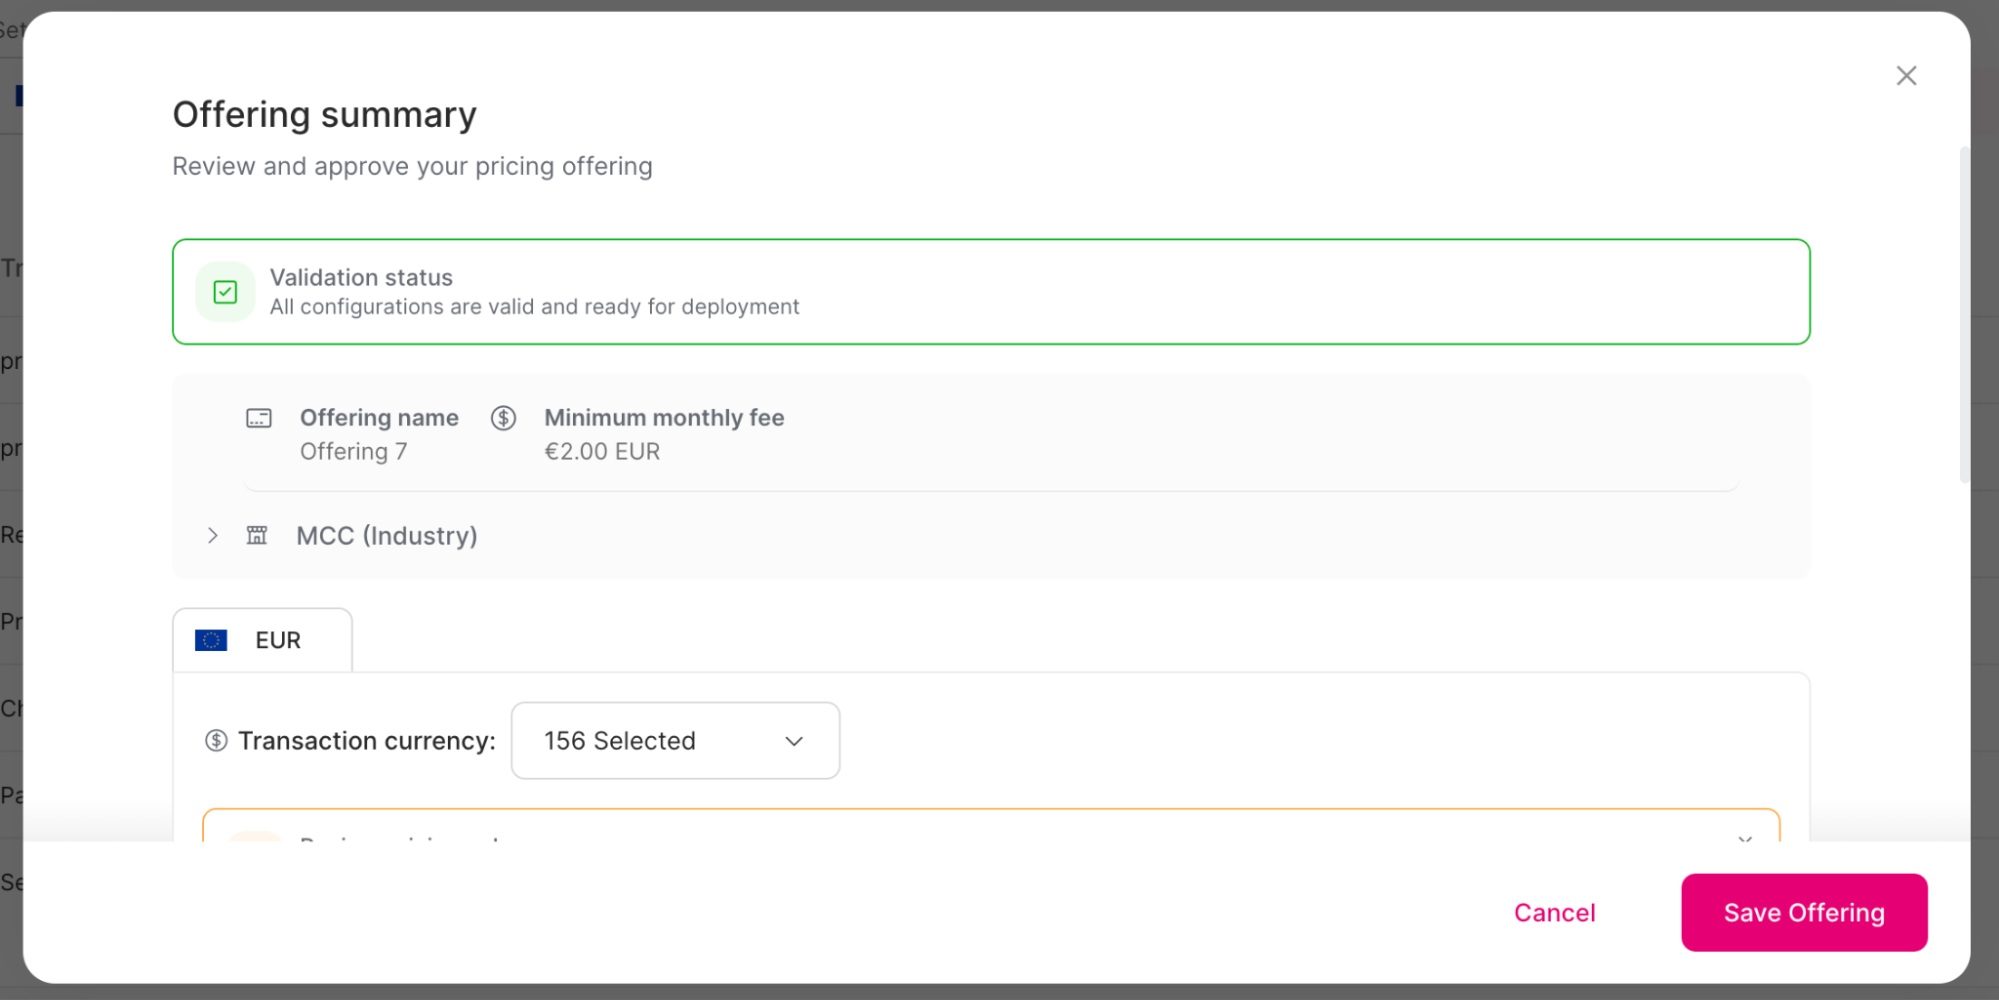Click the €2.00 EUR fee value
The height and width of the screenshot is (1001, 1999).
pyautogui.click(x=602, y=451)
